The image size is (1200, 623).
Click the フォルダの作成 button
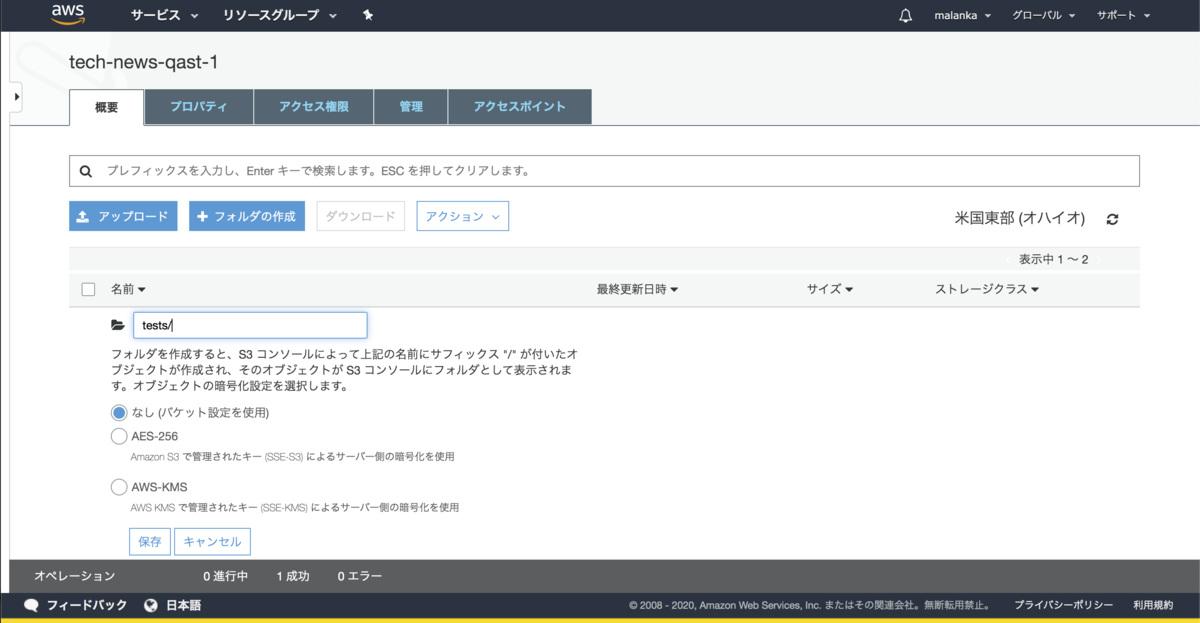[x=246, y=216]
